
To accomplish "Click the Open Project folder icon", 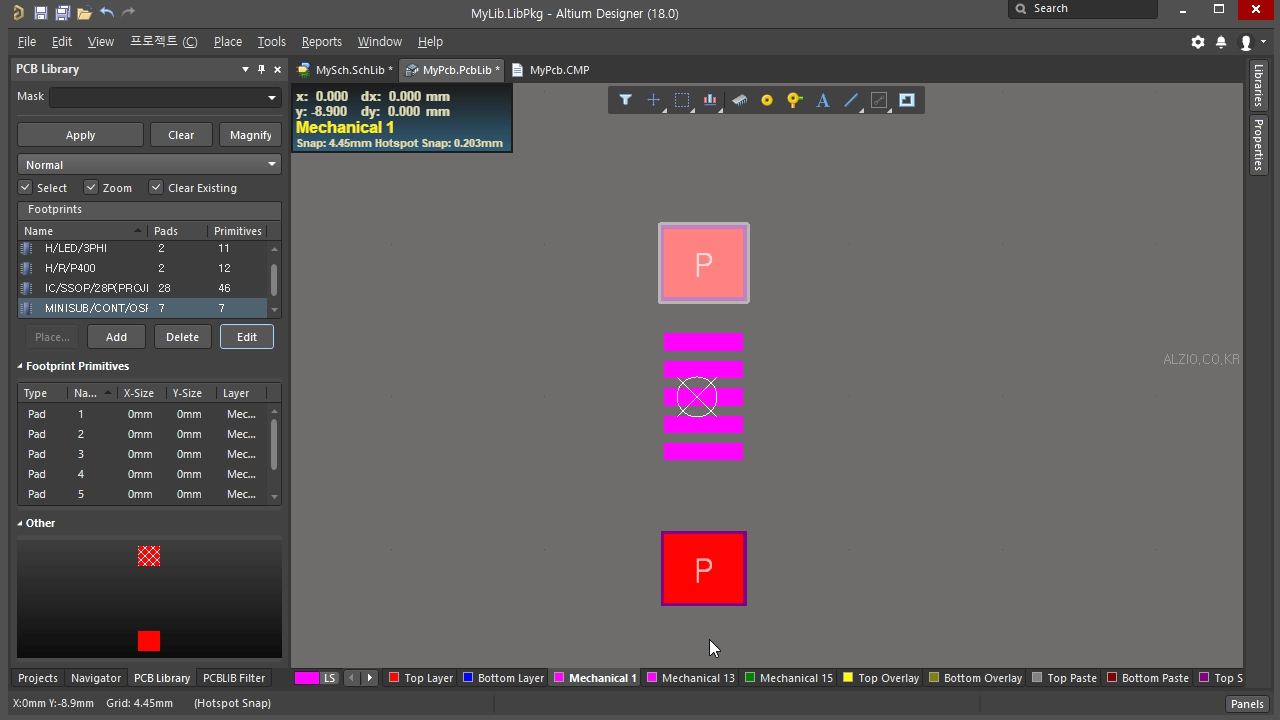I will click(x=84, y=13).
